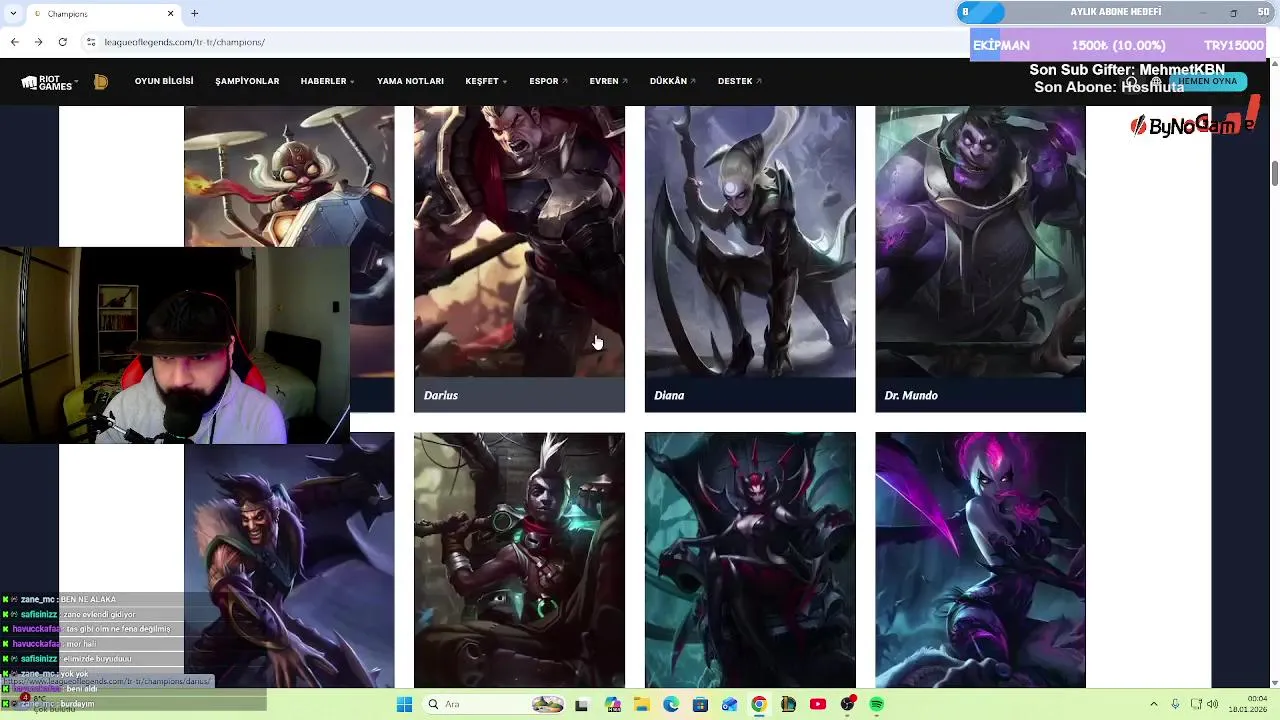
Task: Click the page vertical scrollbar thumb
Action: click(x=1275, y=172)
